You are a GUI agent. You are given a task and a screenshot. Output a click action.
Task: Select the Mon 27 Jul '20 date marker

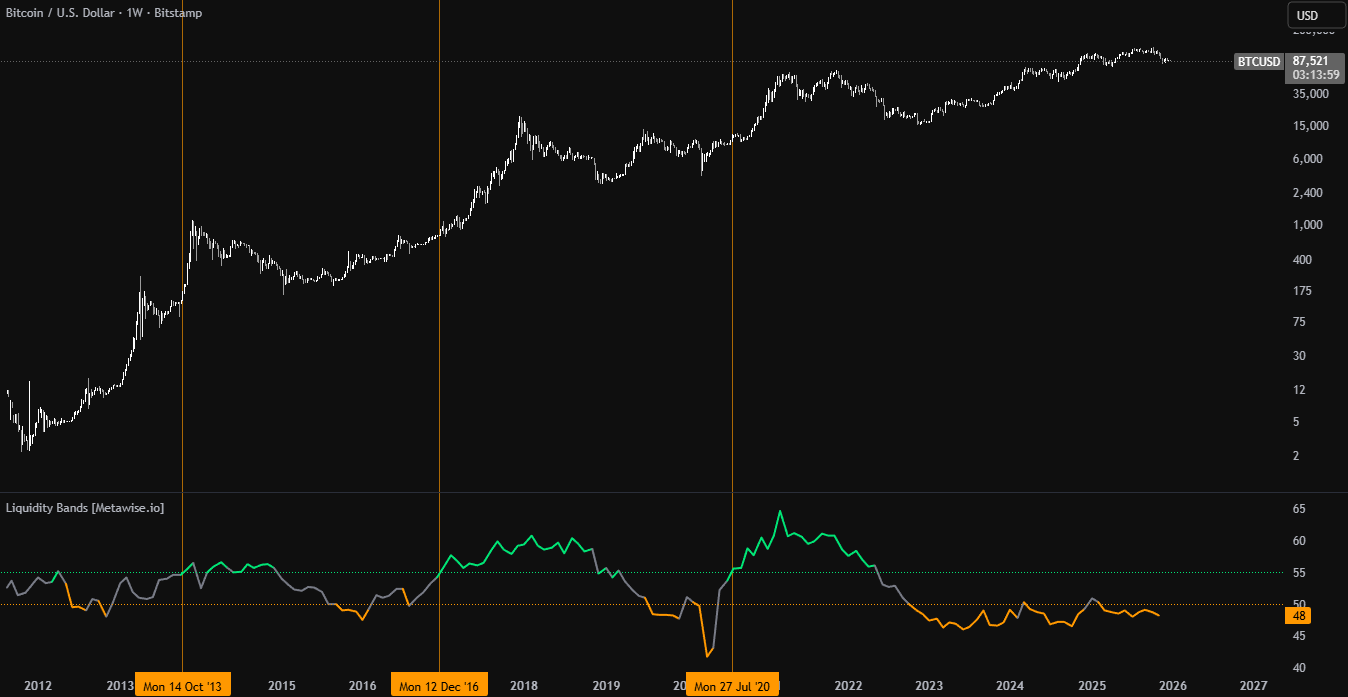coord(733,686)
